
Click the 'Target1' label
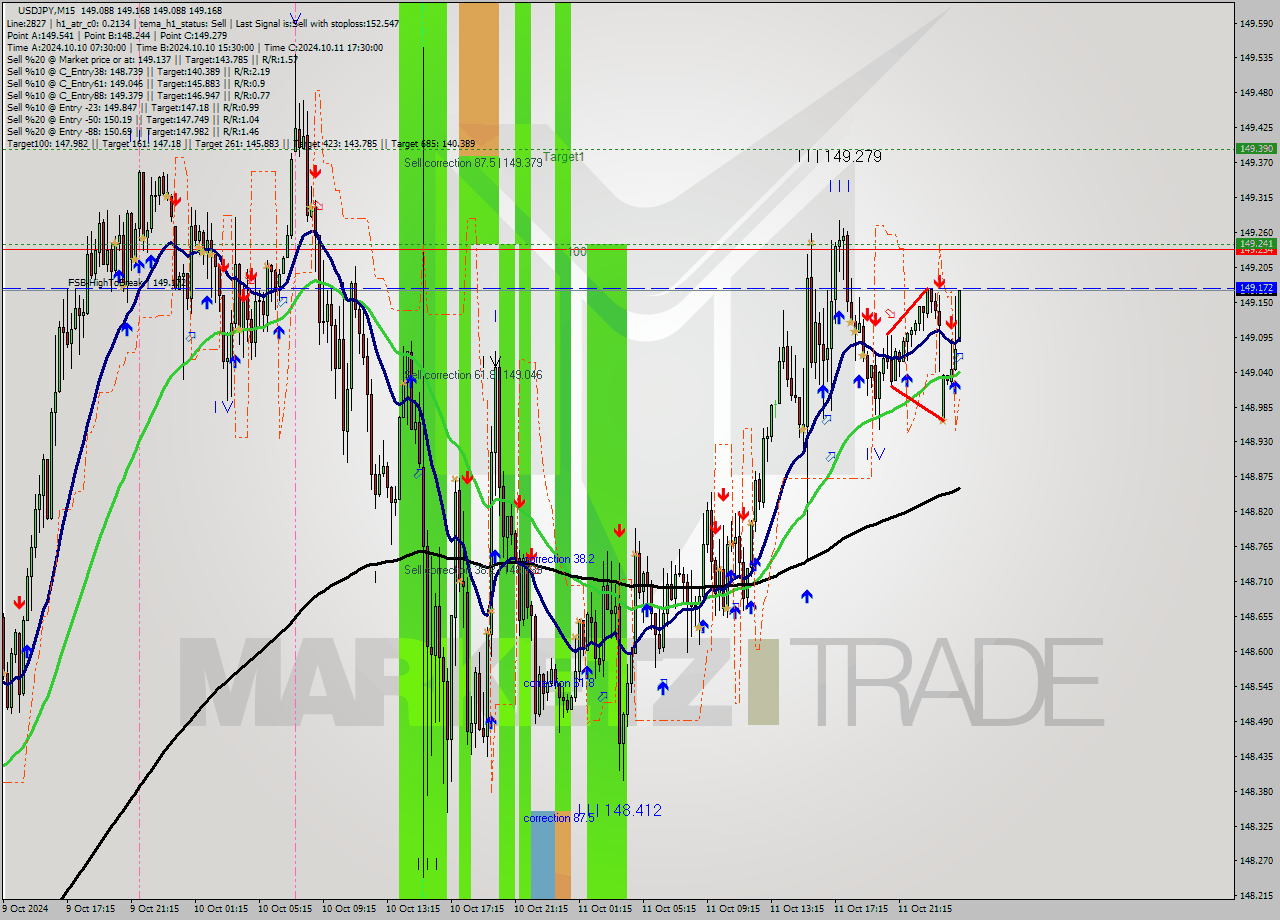click(564, 157)
